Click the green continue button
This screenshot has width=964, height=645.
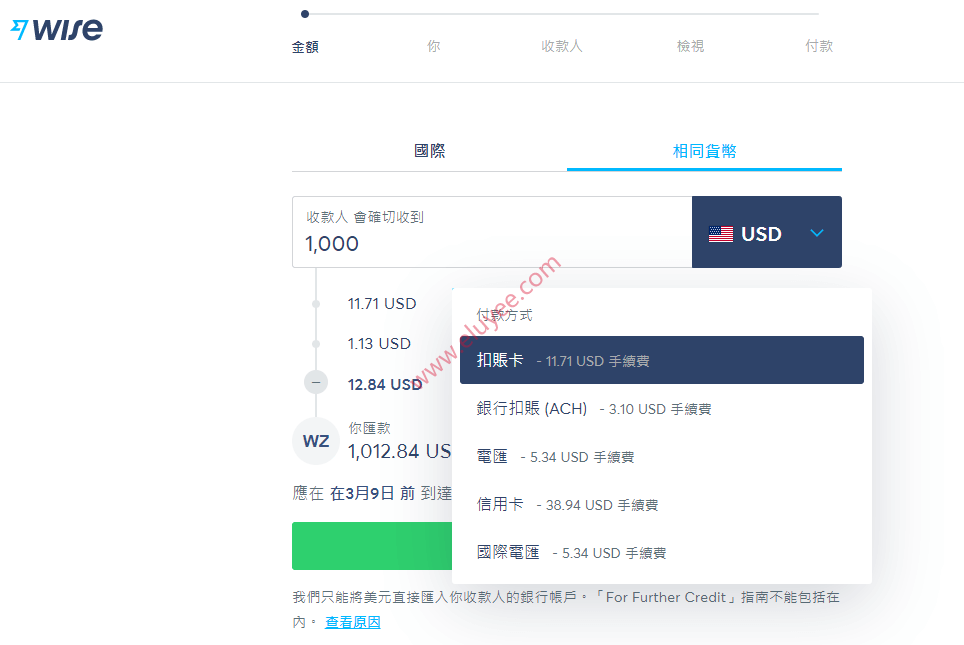(372, 546)
